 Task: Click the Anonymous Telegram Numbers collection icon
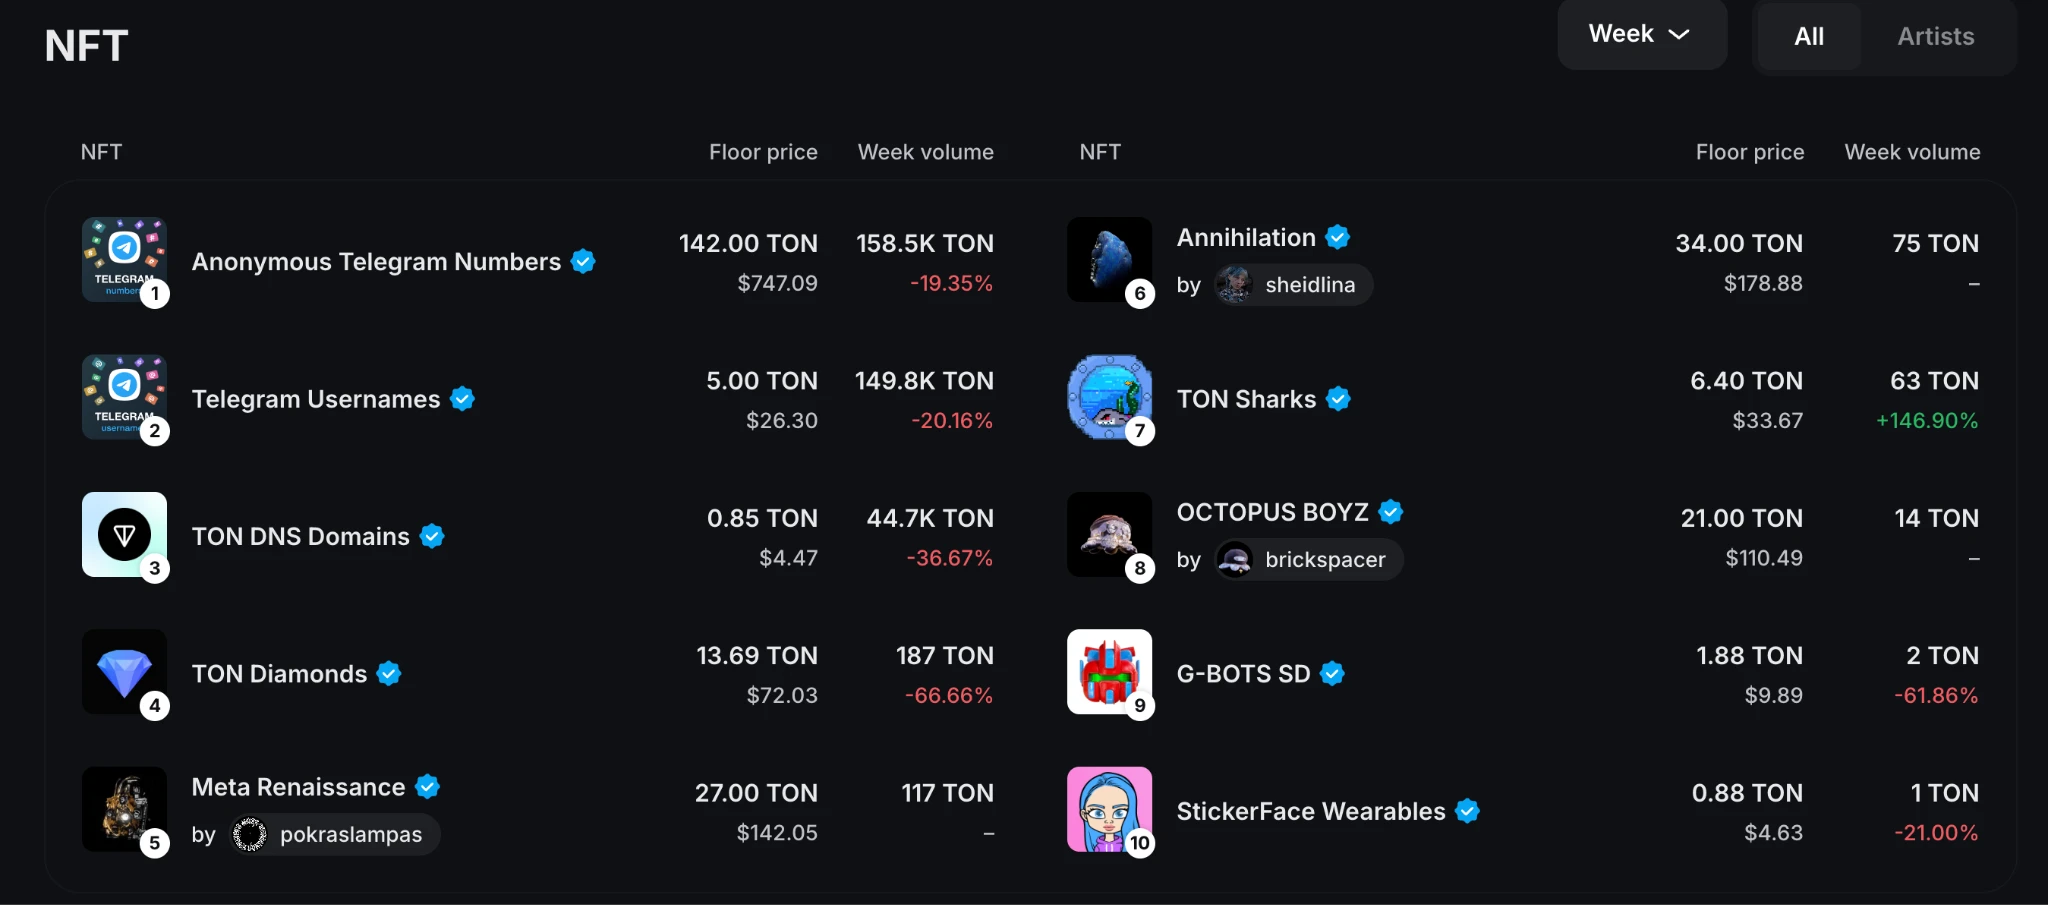click(x=124, y=260)
